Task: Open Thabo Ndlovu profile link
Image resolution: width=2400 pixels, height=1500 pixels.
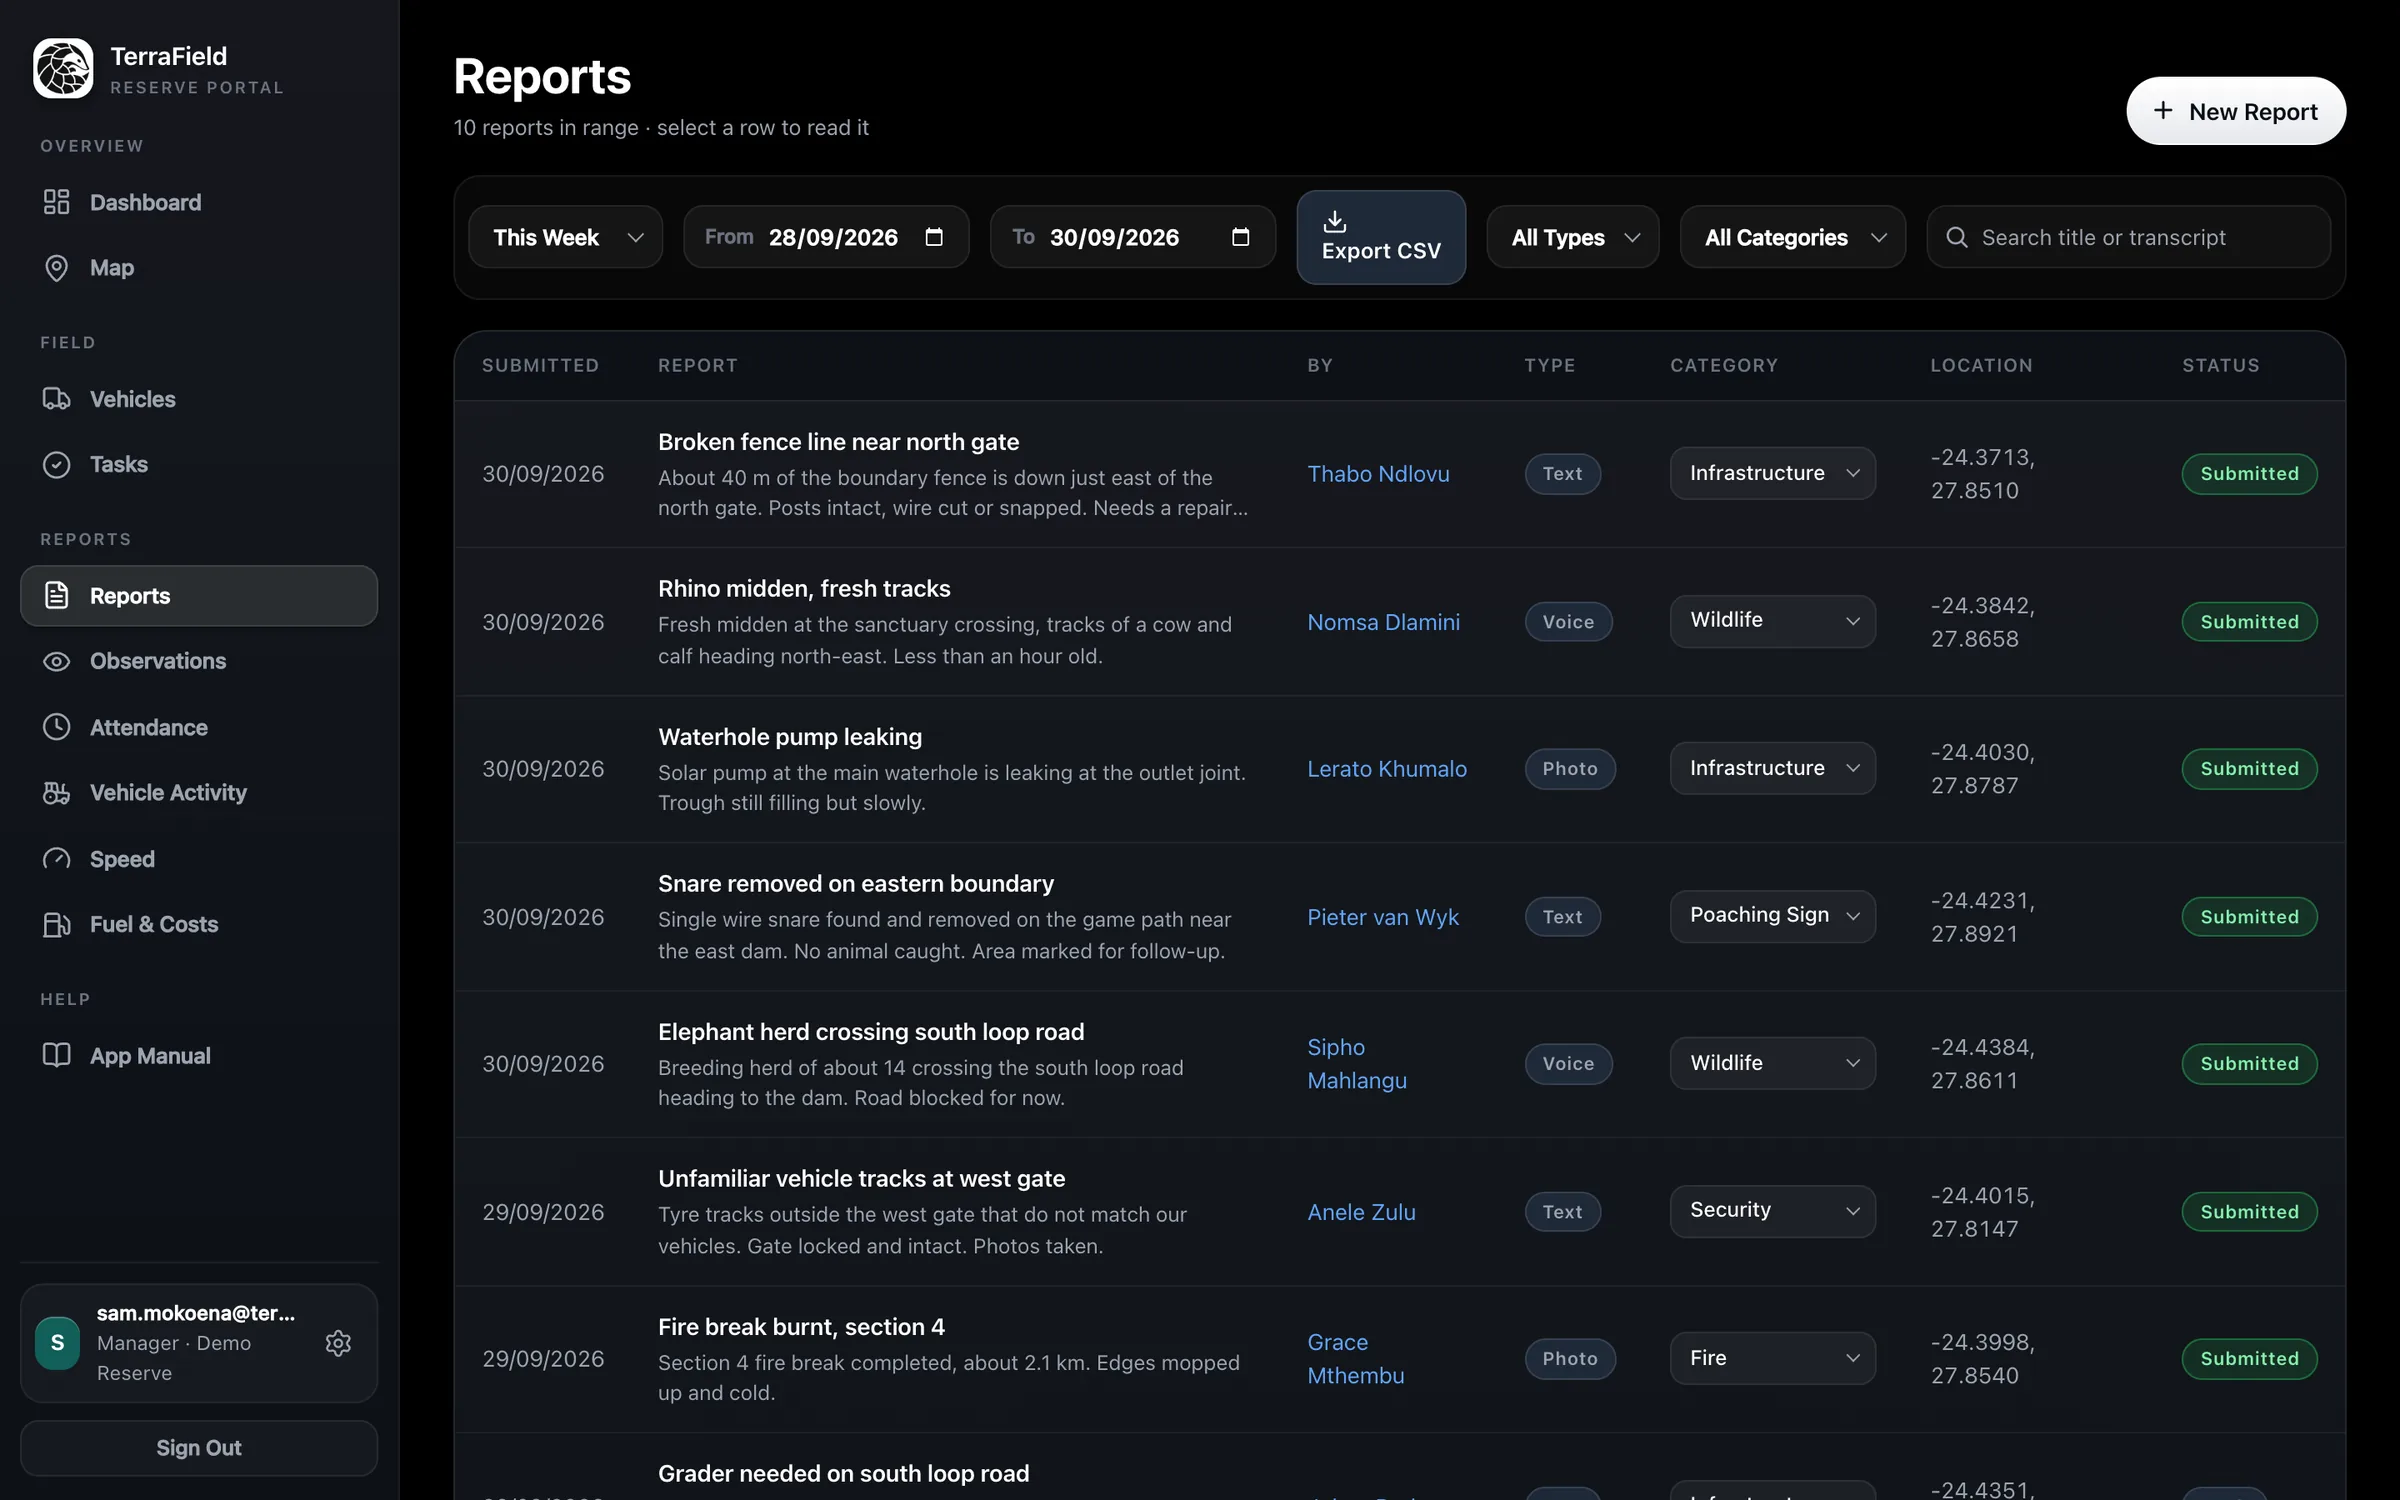Action: 1378,473
